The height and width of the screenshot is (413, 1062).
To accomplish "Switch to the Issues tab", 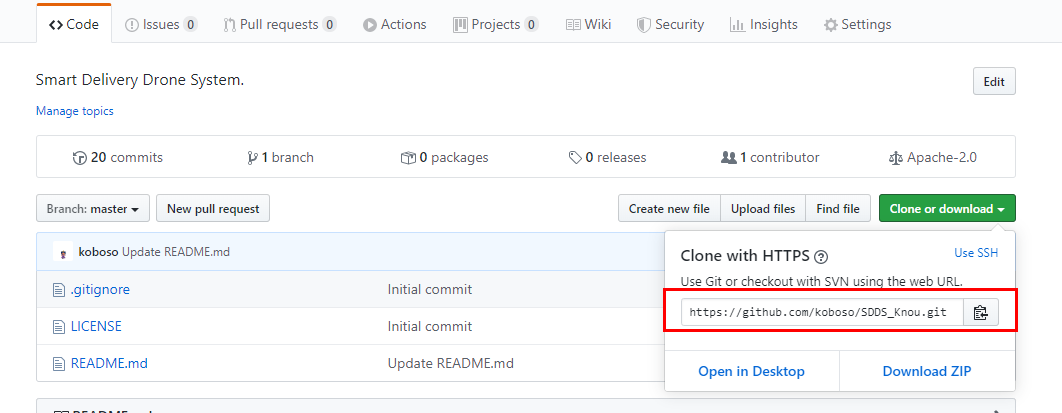I will click(x=161, y=25).
